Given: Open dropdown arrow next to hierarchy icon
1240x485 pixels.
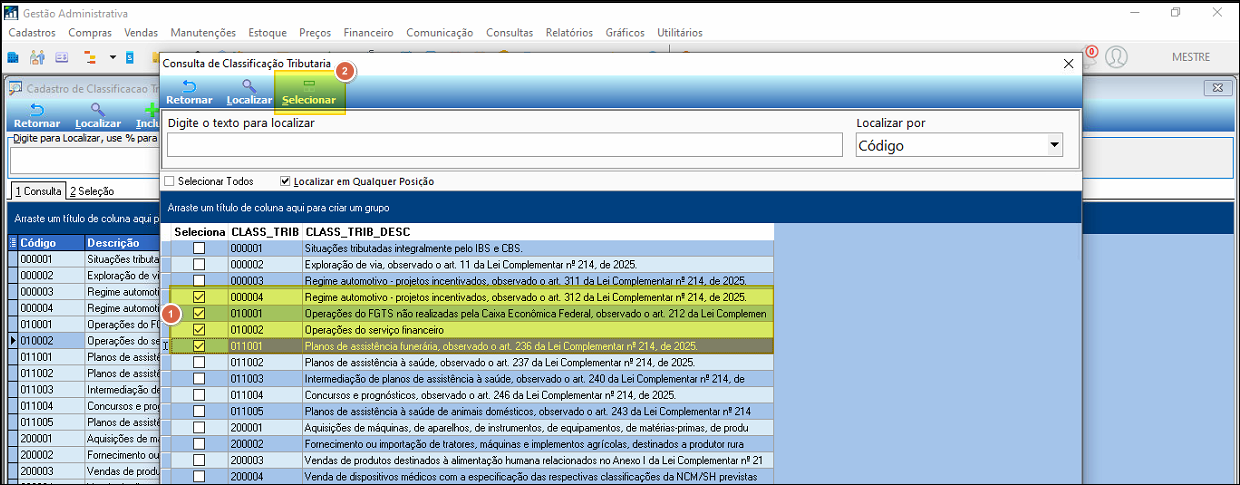Looking at the screenshot, I should pos(112,57).
